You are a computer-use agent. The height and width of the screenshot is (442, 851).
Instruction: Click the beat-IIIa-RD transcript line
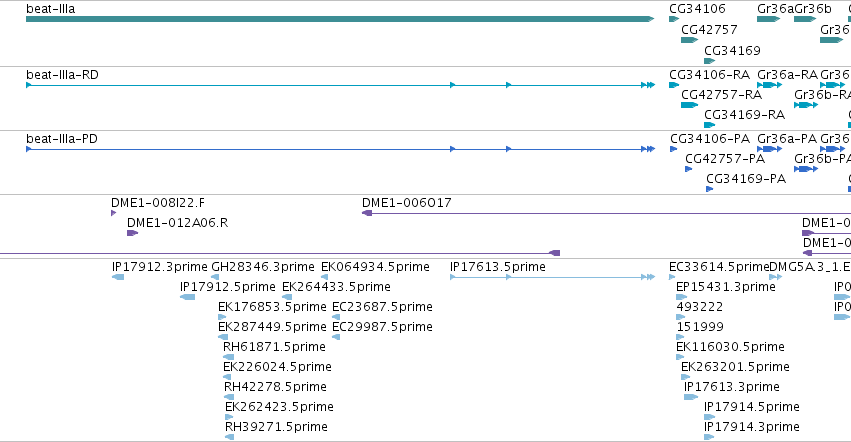click(x=340, y=85)
